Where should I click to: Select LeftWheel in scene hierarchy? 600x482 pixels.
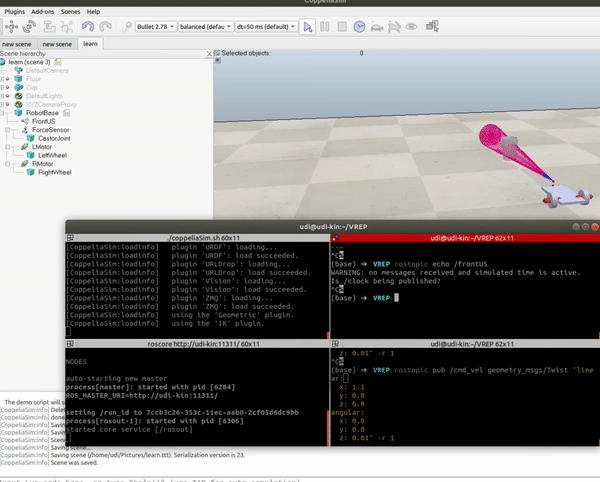[x=52, y=155]
